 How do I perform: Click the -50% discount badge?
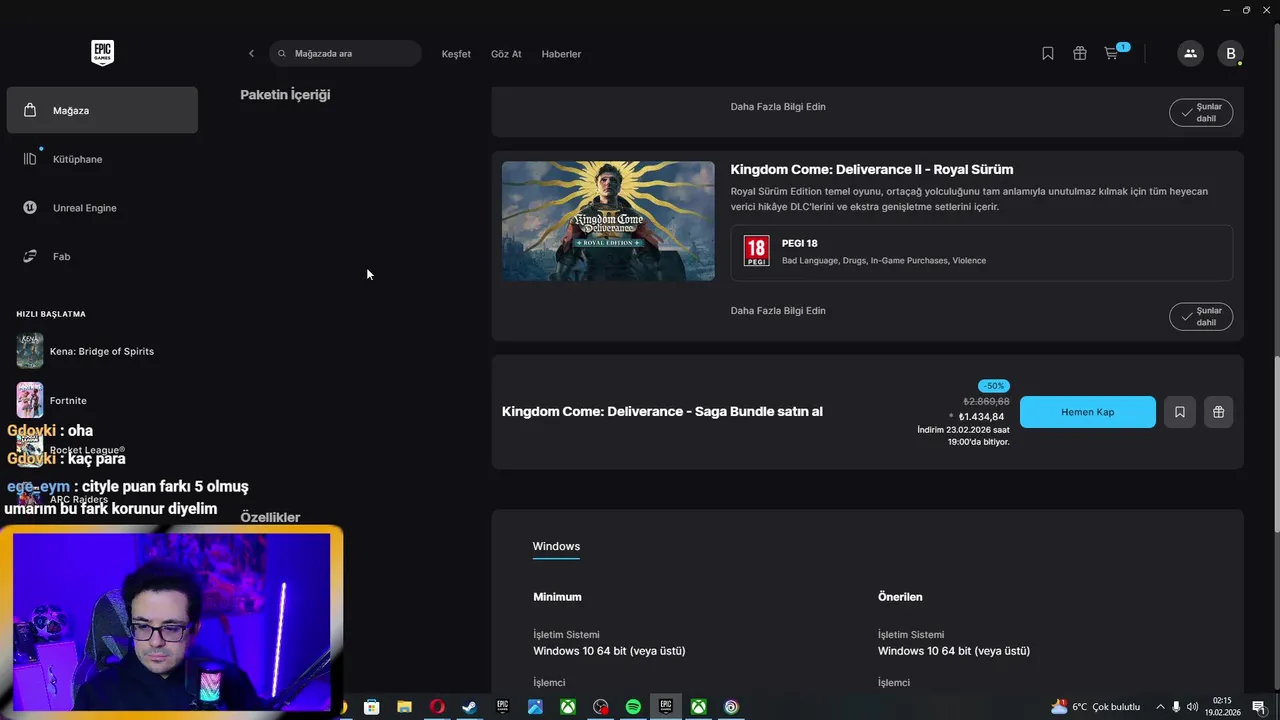point(994,386)
